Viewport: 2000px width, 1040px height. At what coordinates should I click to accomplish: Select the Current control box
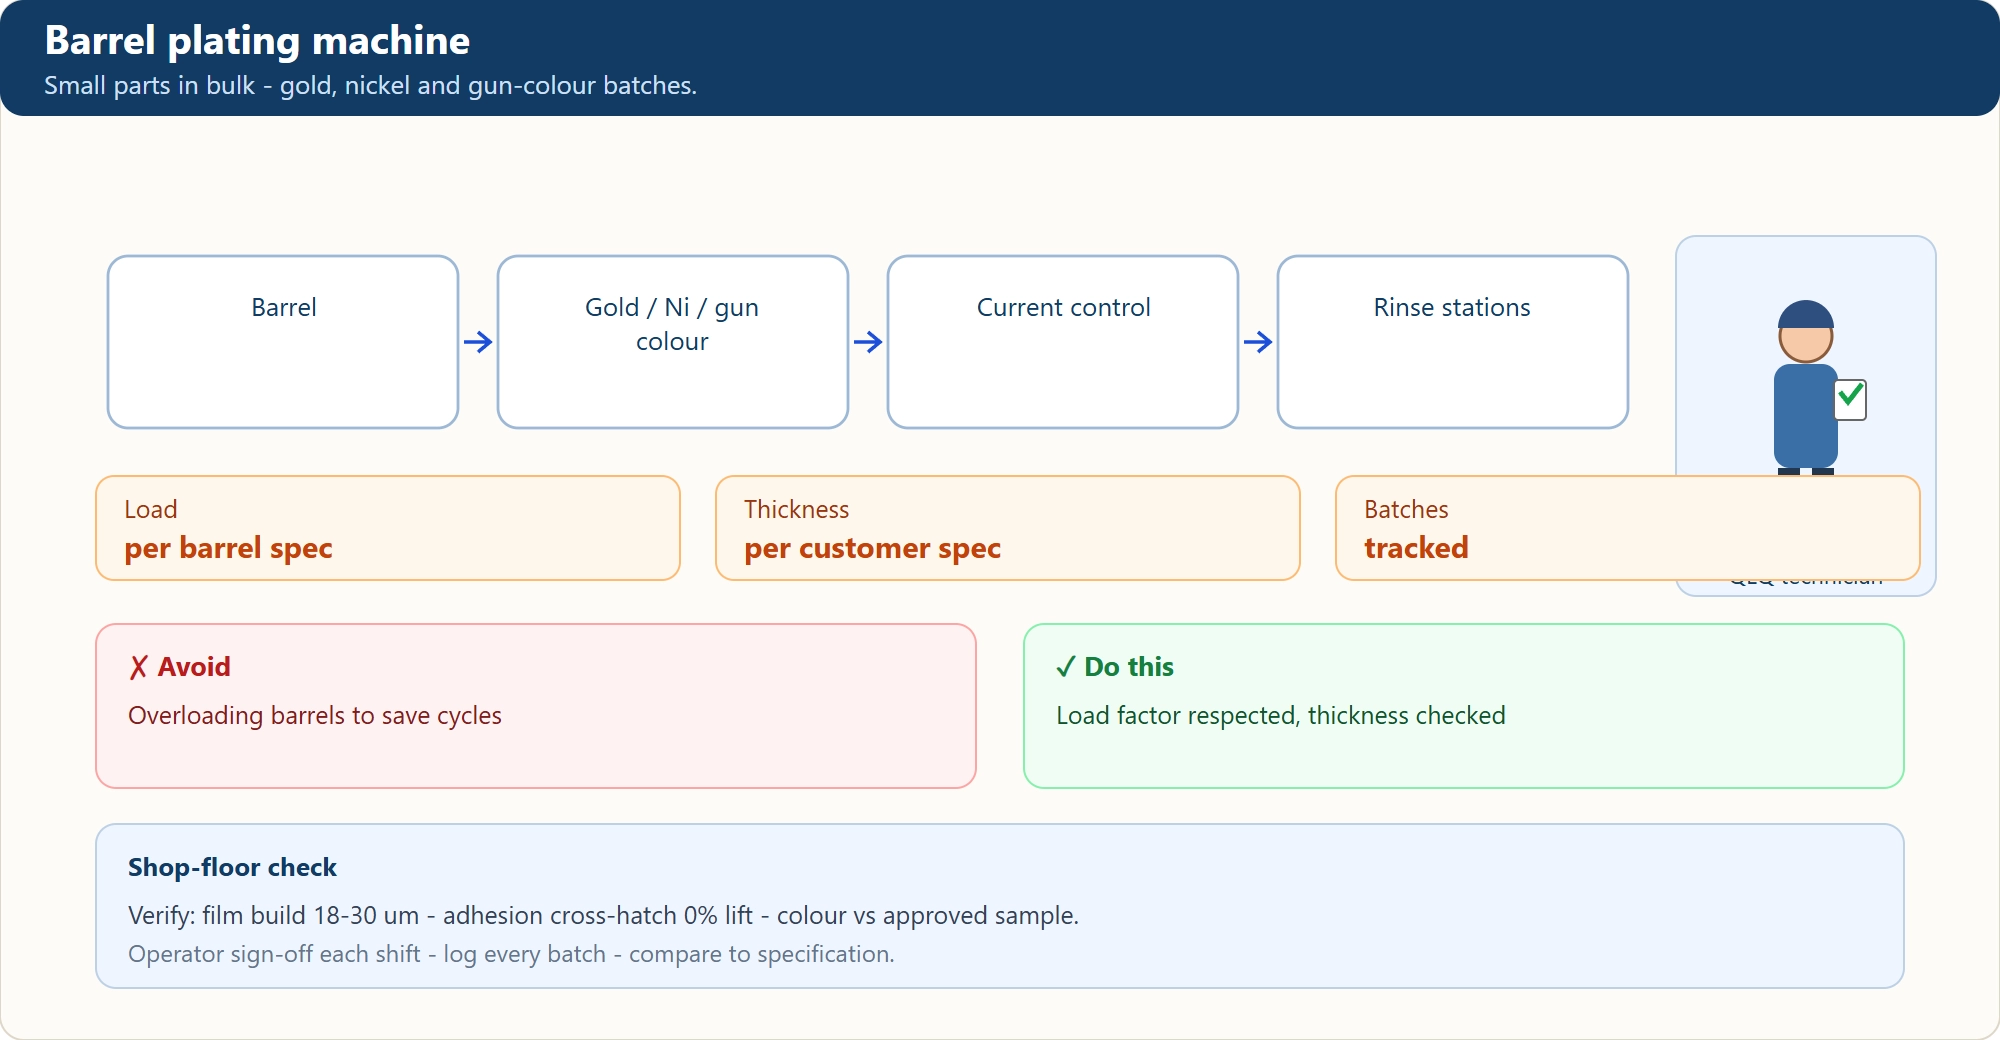1063,342
